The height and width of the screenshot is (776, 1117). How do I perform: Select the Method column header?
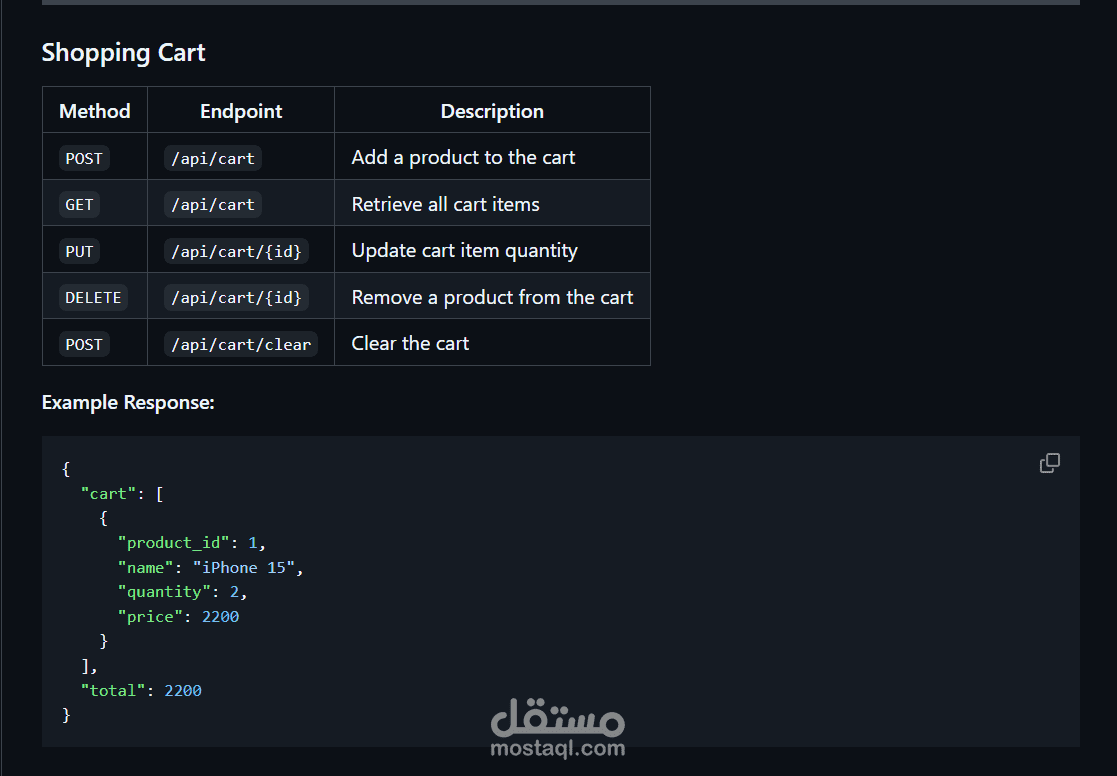pos(95,111)
